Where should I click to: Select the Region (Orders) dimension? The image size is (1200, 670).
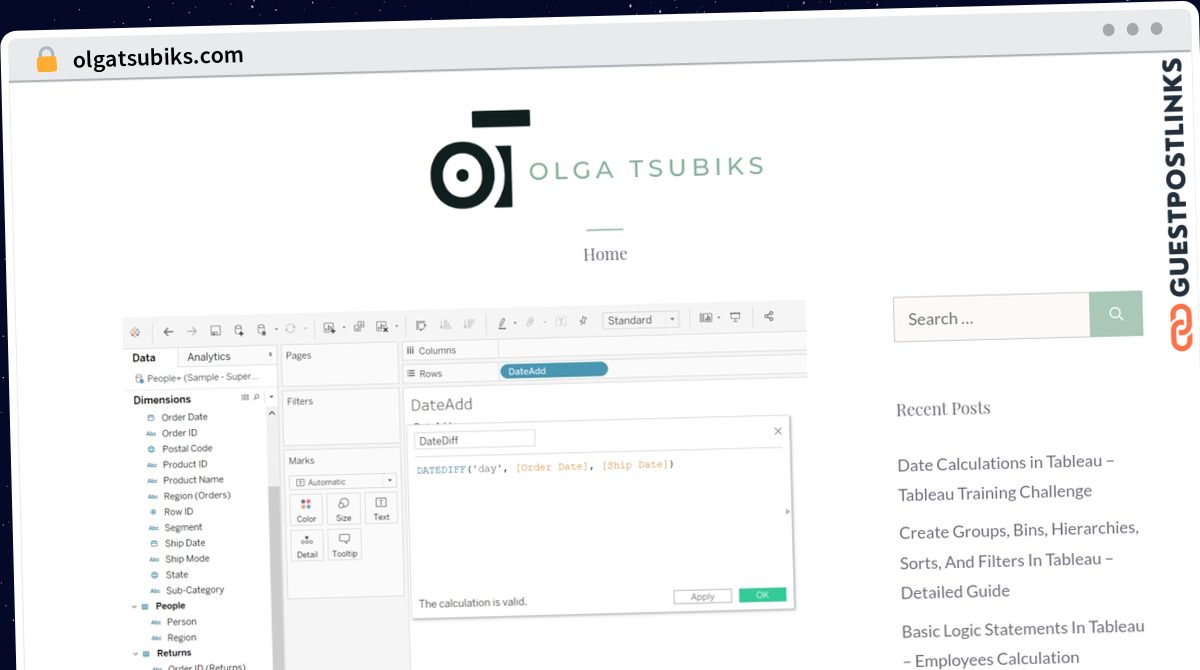(197, 496)
